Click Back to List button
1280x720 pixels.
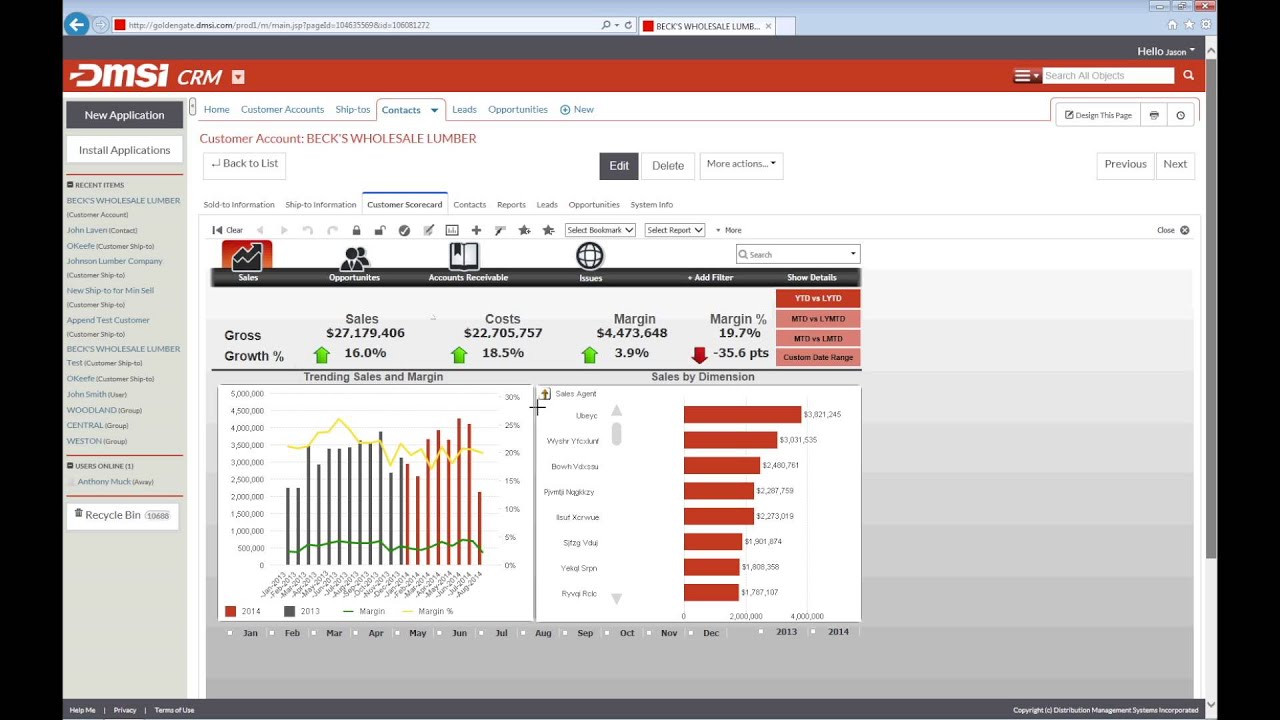coord(245,164)
